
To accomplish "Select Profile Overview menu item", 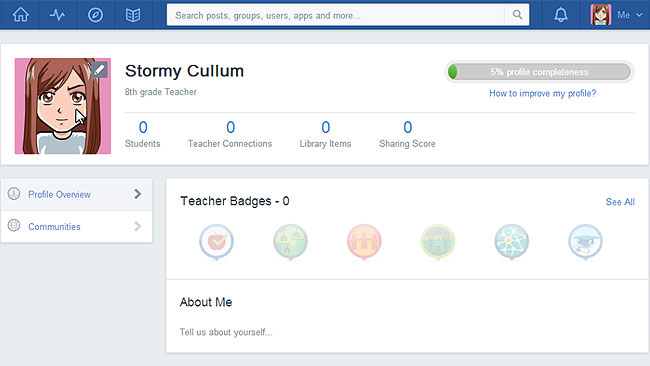I will pyautogui.click(x=77, y=194).
